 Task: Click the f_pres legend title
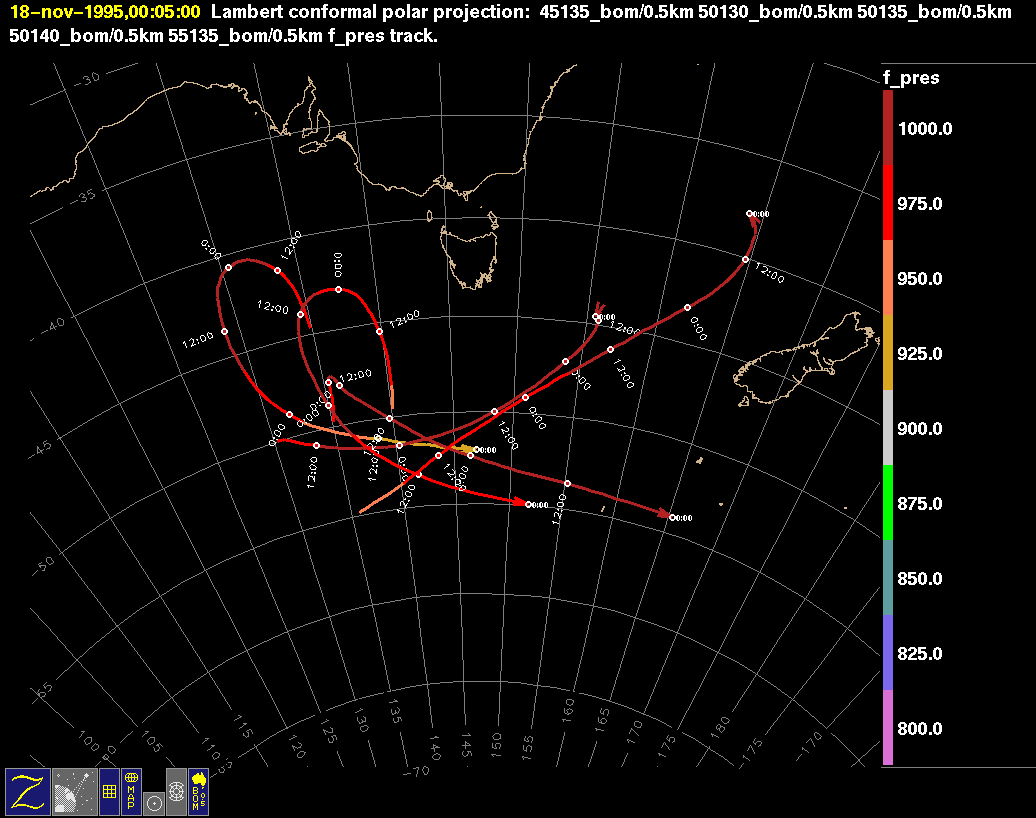click(910, 77)
